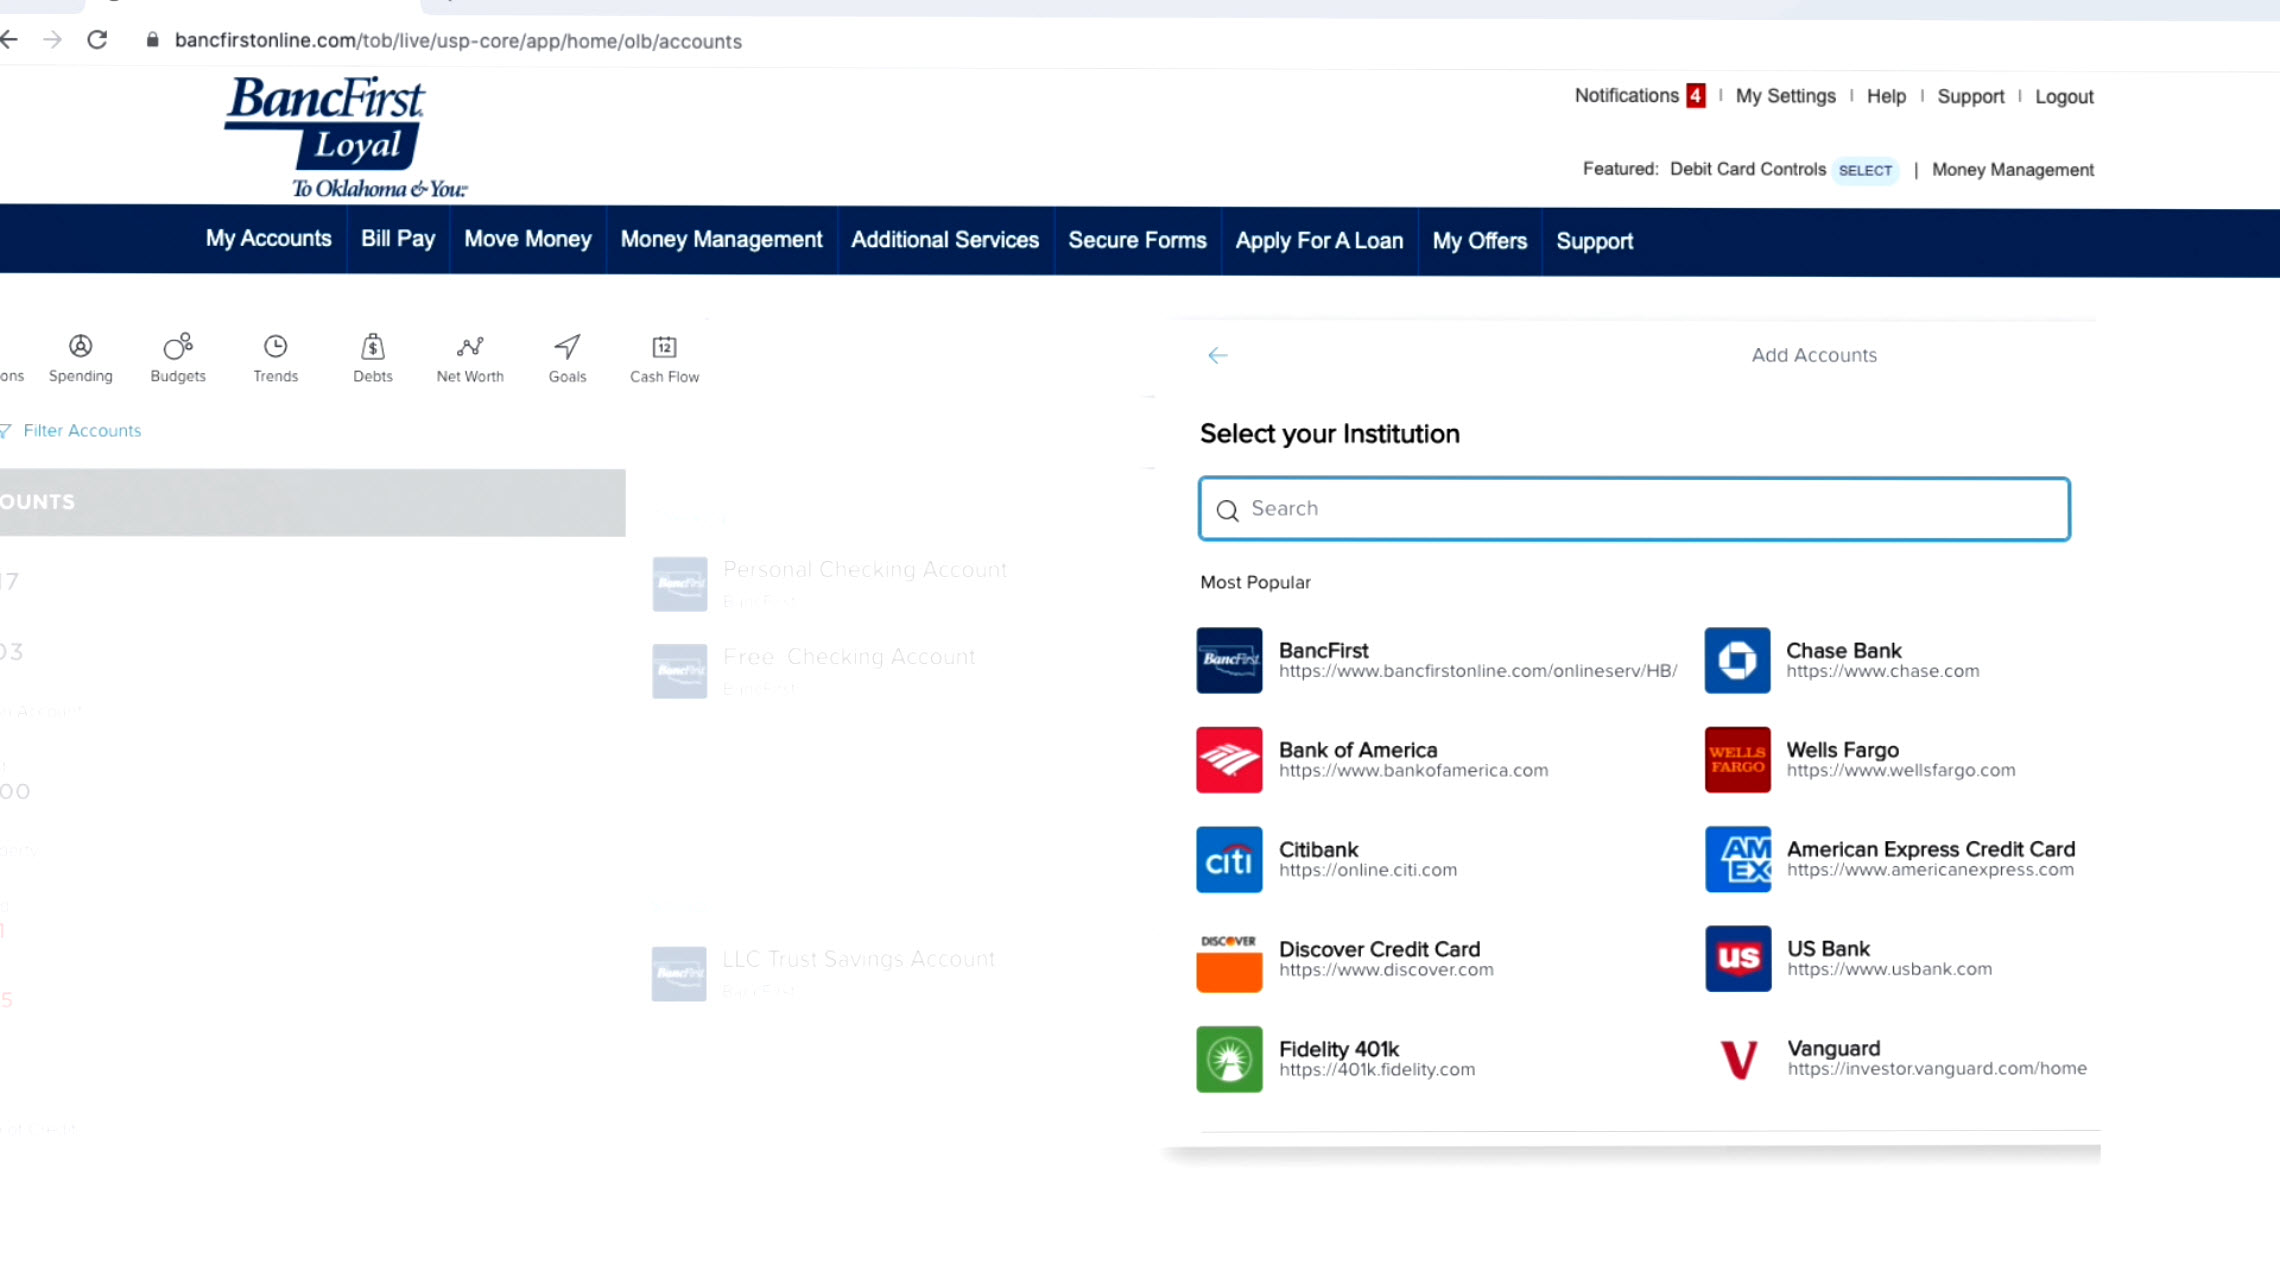Open the Debts money bag icon
Screen dimensions: 2280x1283
pyautogui.click(x=372, y=347)
